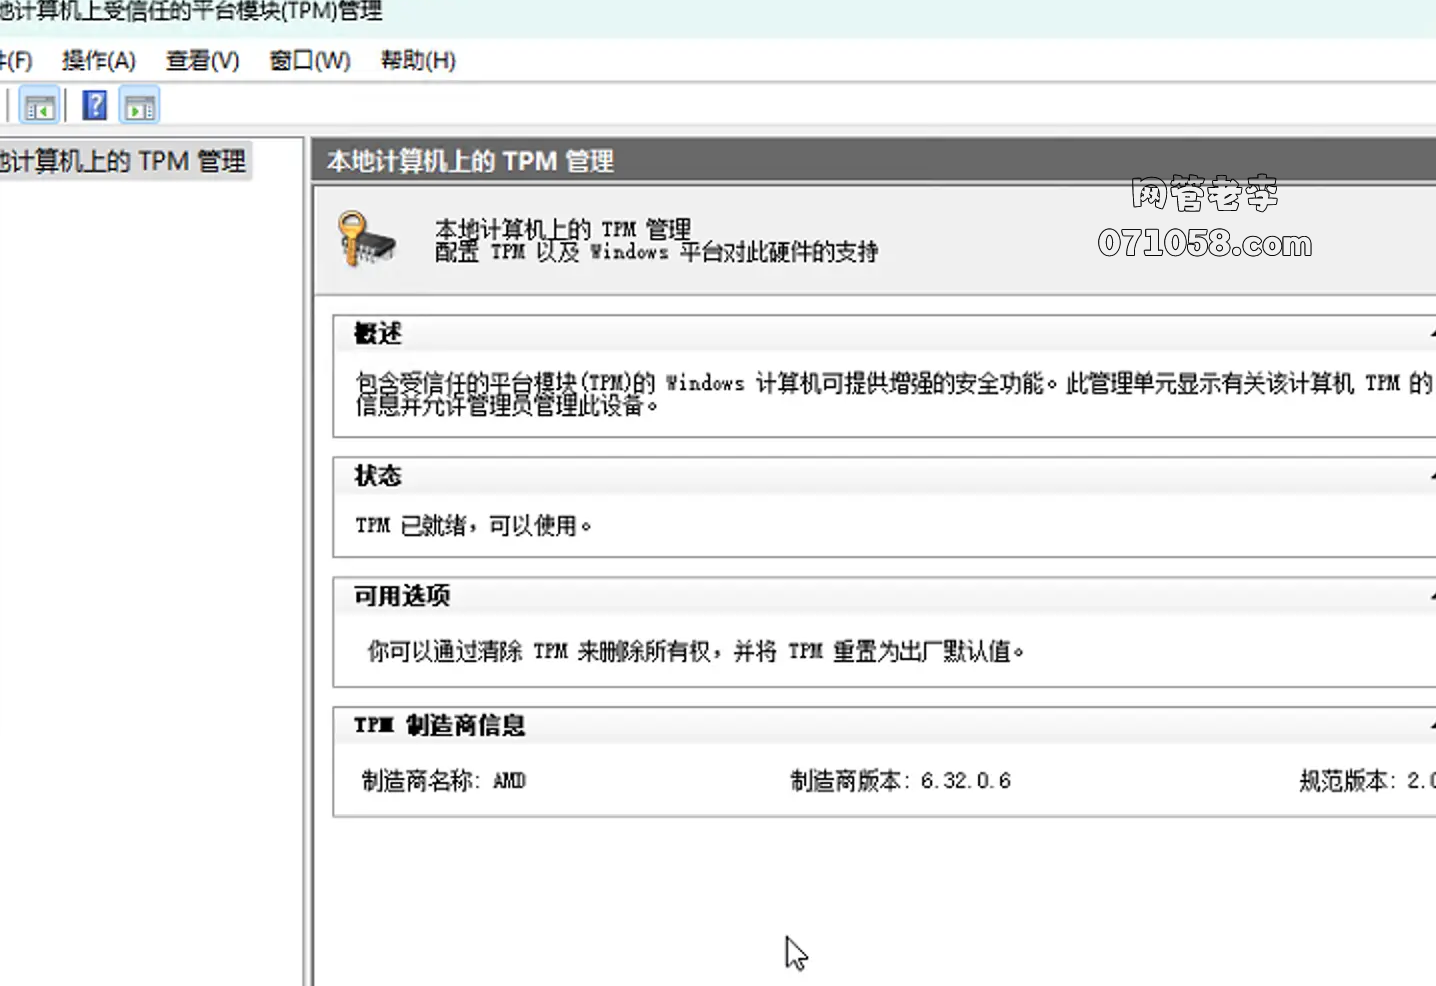Image resolution: width=1436 pixels, height=986 pixels.
Task: Select the TPM 管理 node in the console tree
Action: [x=122, y=161]
